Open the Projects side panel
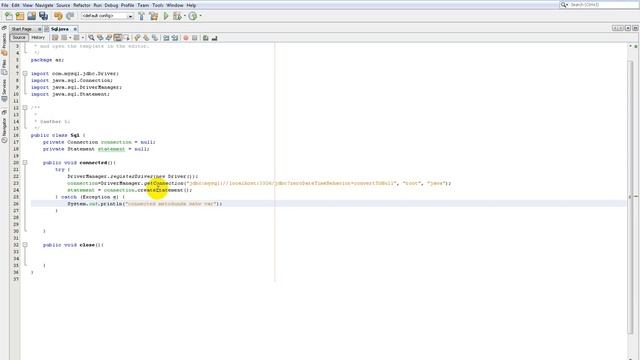640x360 pixels. [4, 44]
